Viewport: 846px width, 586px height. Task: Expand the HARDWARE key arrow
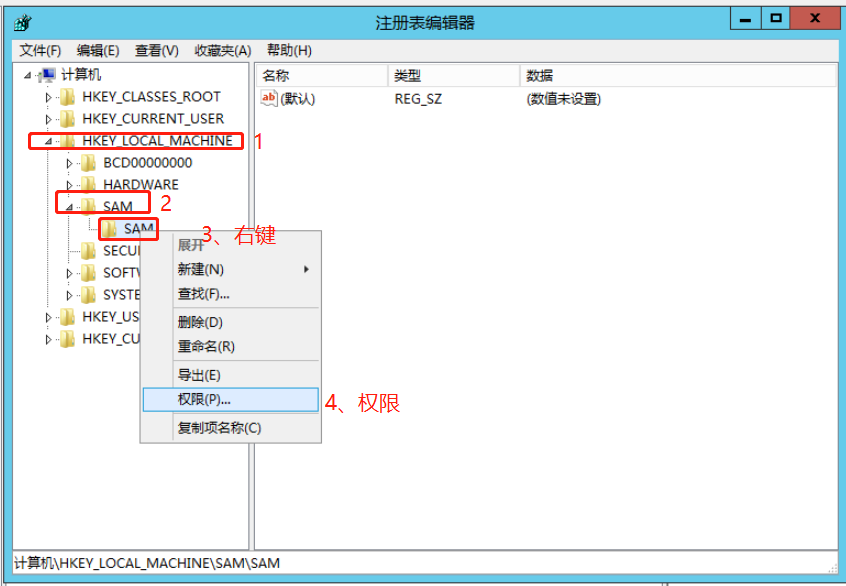pyautogui.click(x=69, y=185)
